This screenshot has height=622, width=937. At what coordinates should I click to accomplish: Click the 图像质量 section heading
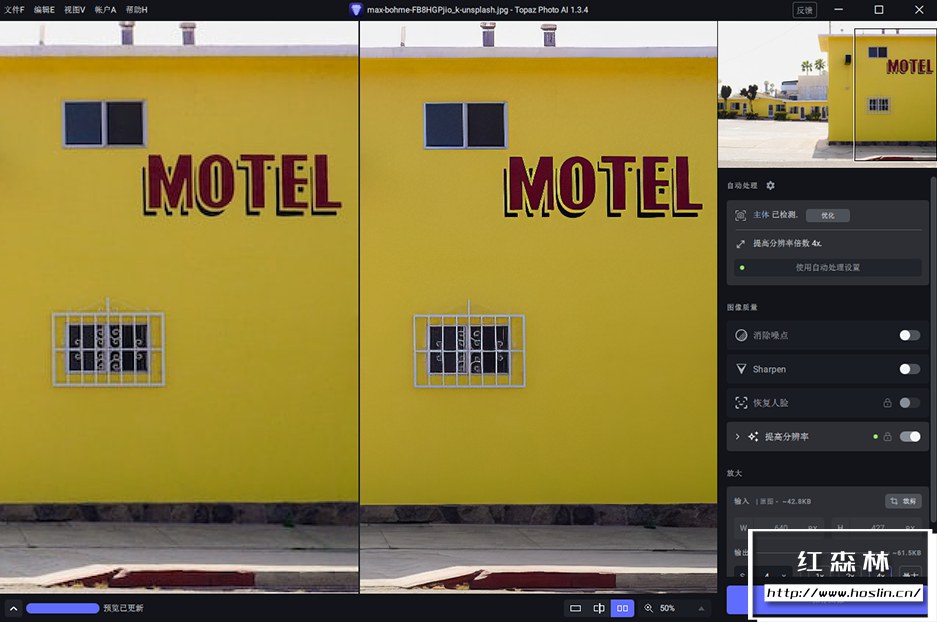coord(742,307)
